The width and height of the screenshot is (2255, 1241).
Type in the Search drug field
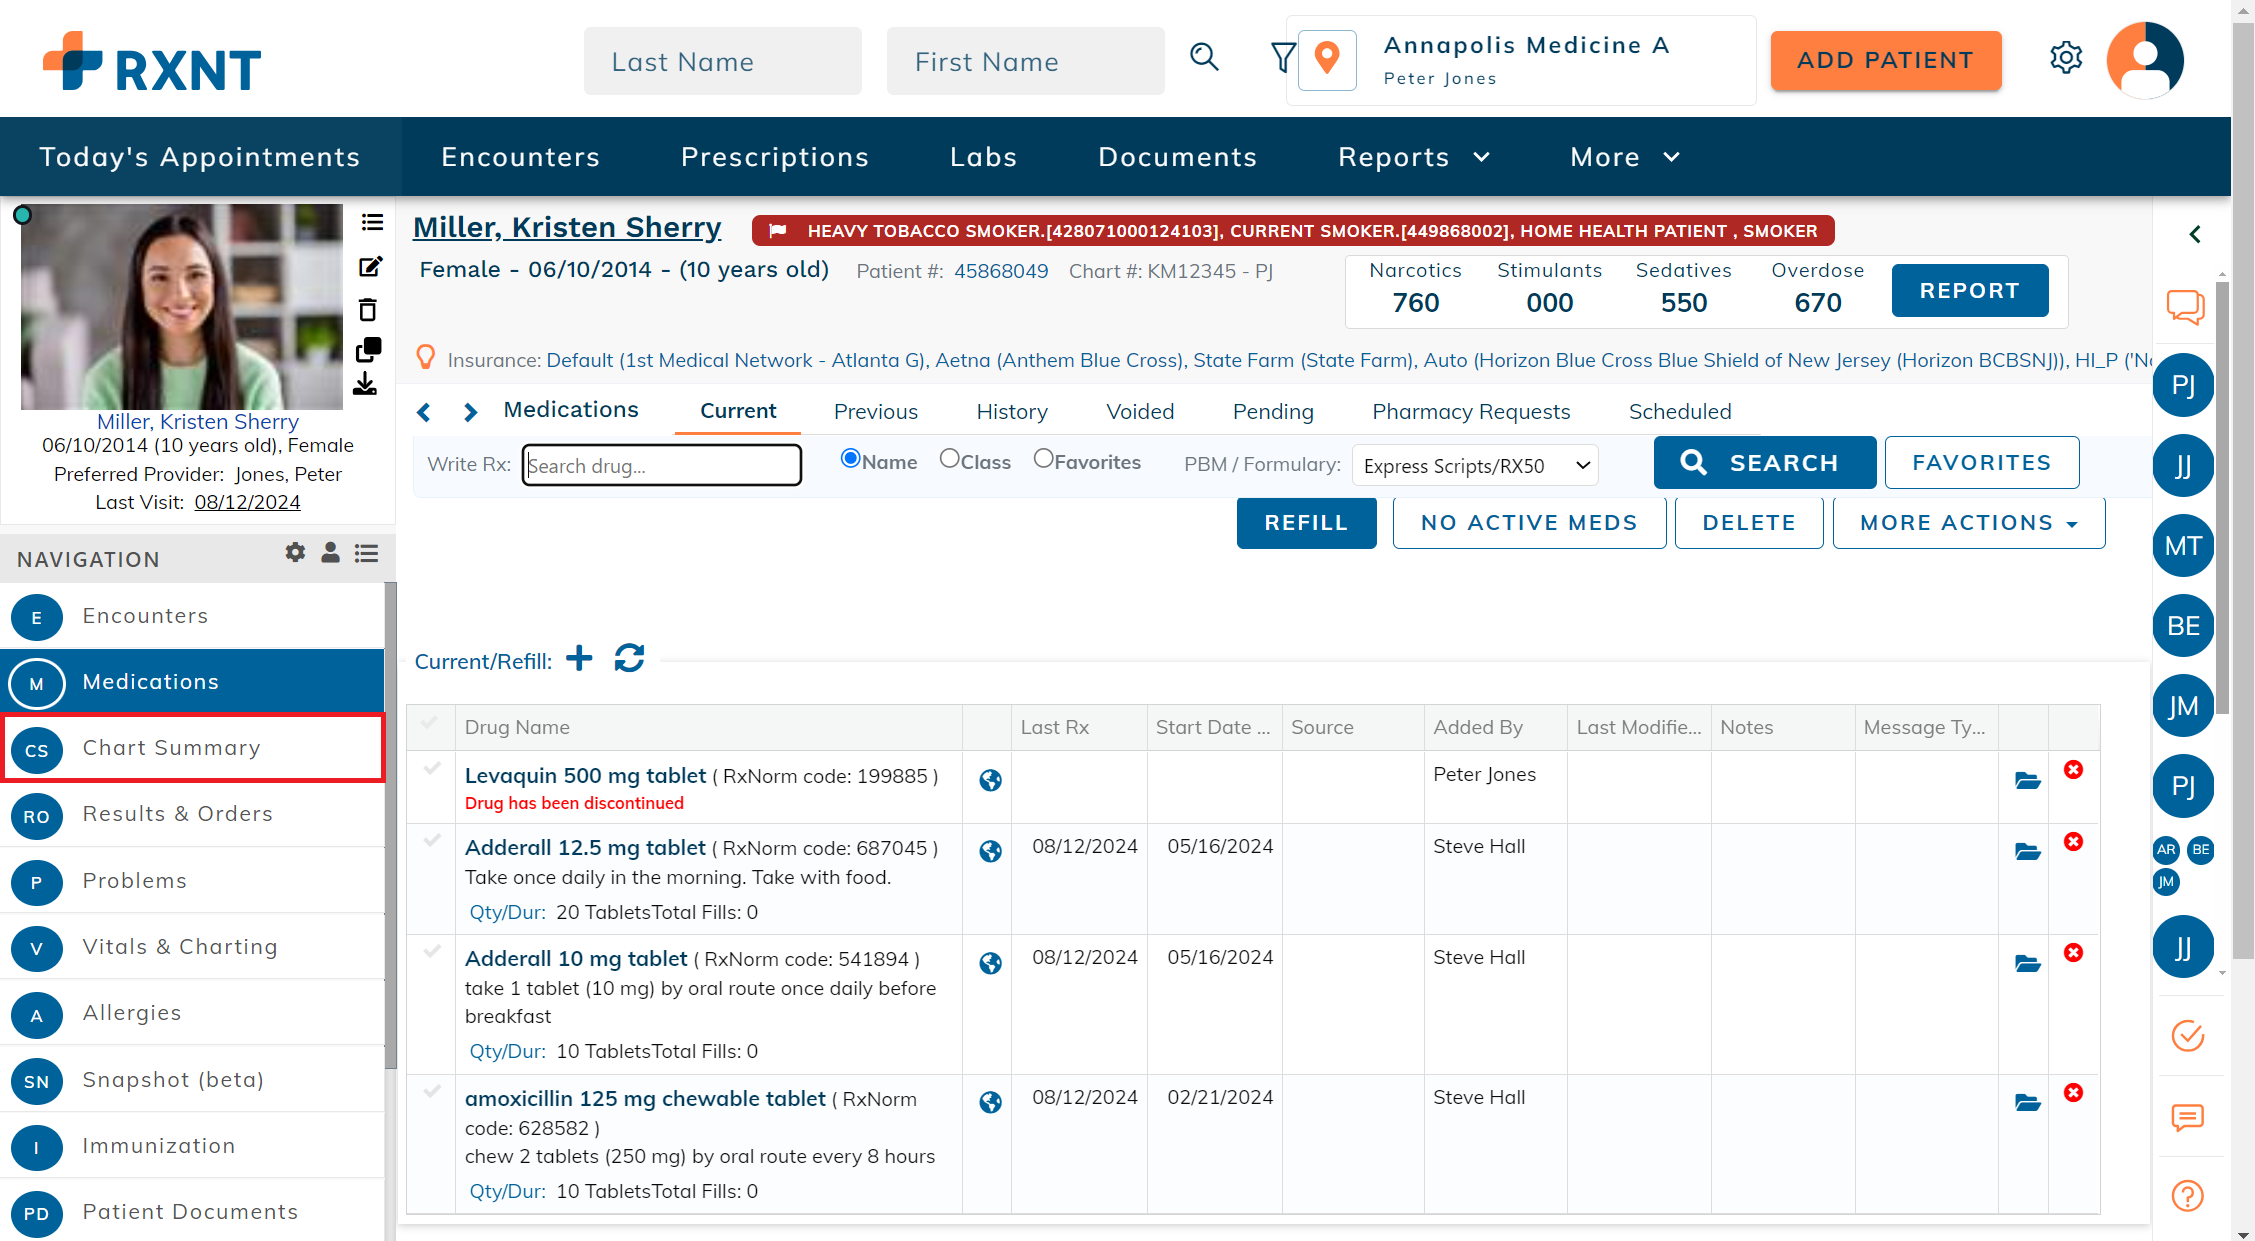tap(661, 465)
